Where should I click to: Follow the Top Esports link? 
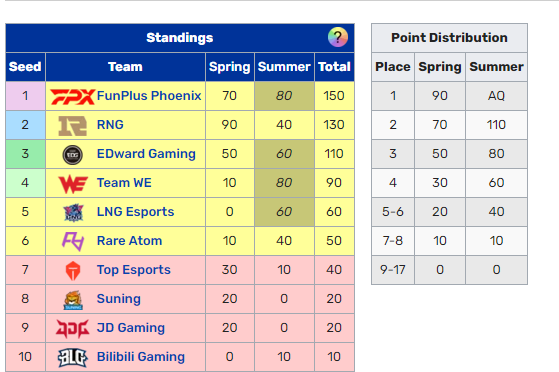pyautogui.click(x=134, y=270)
